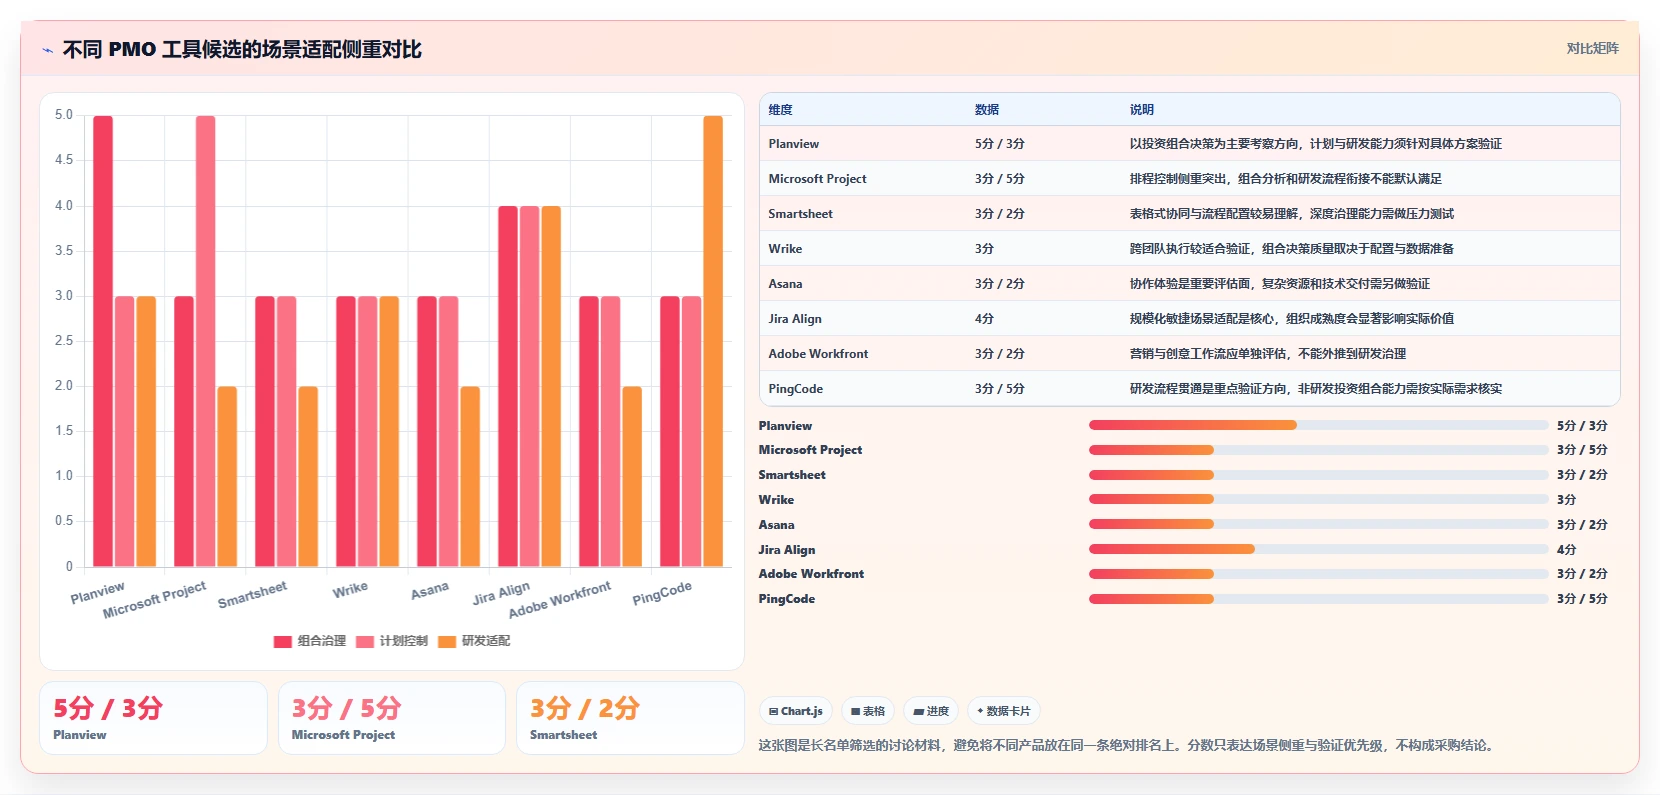Click the Jira Align x-axis label

coord(502,594)
